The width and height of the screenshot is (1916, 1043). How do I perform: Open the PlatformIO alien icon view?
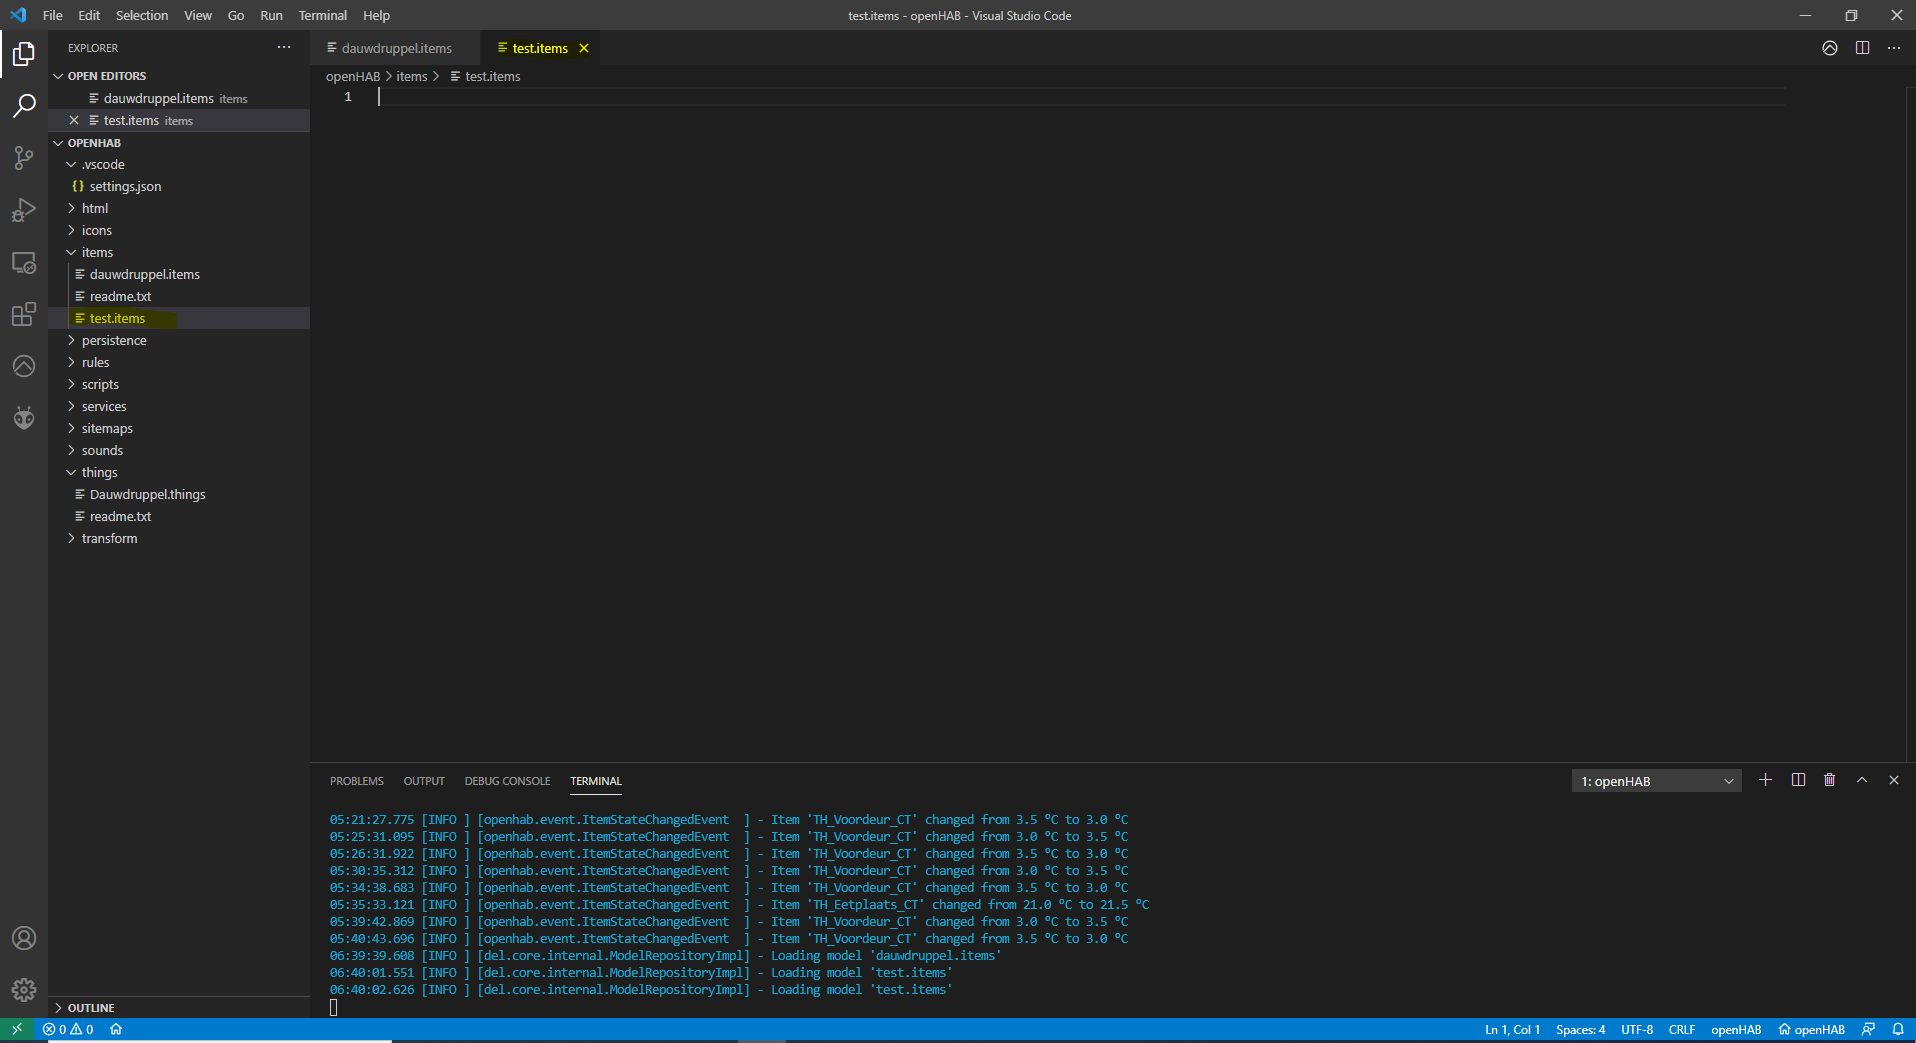click(x=24, y=418)
